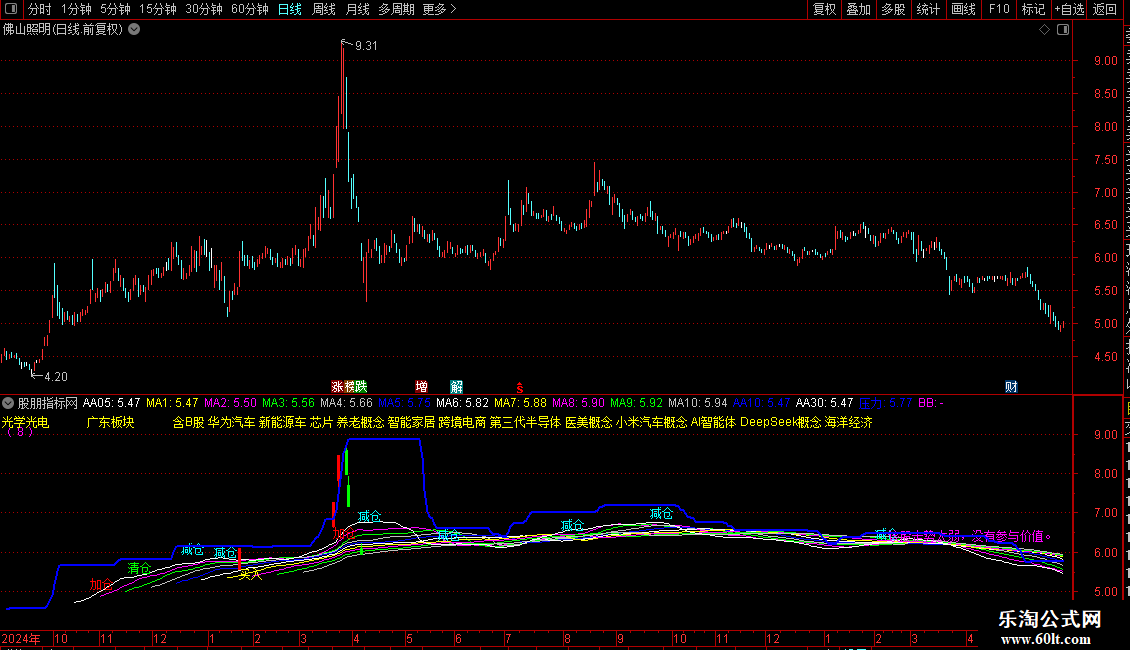Click the 光学光电 sector label
Image resolution: width=1130 pixels, height=650 pixels.
[25, 422]
